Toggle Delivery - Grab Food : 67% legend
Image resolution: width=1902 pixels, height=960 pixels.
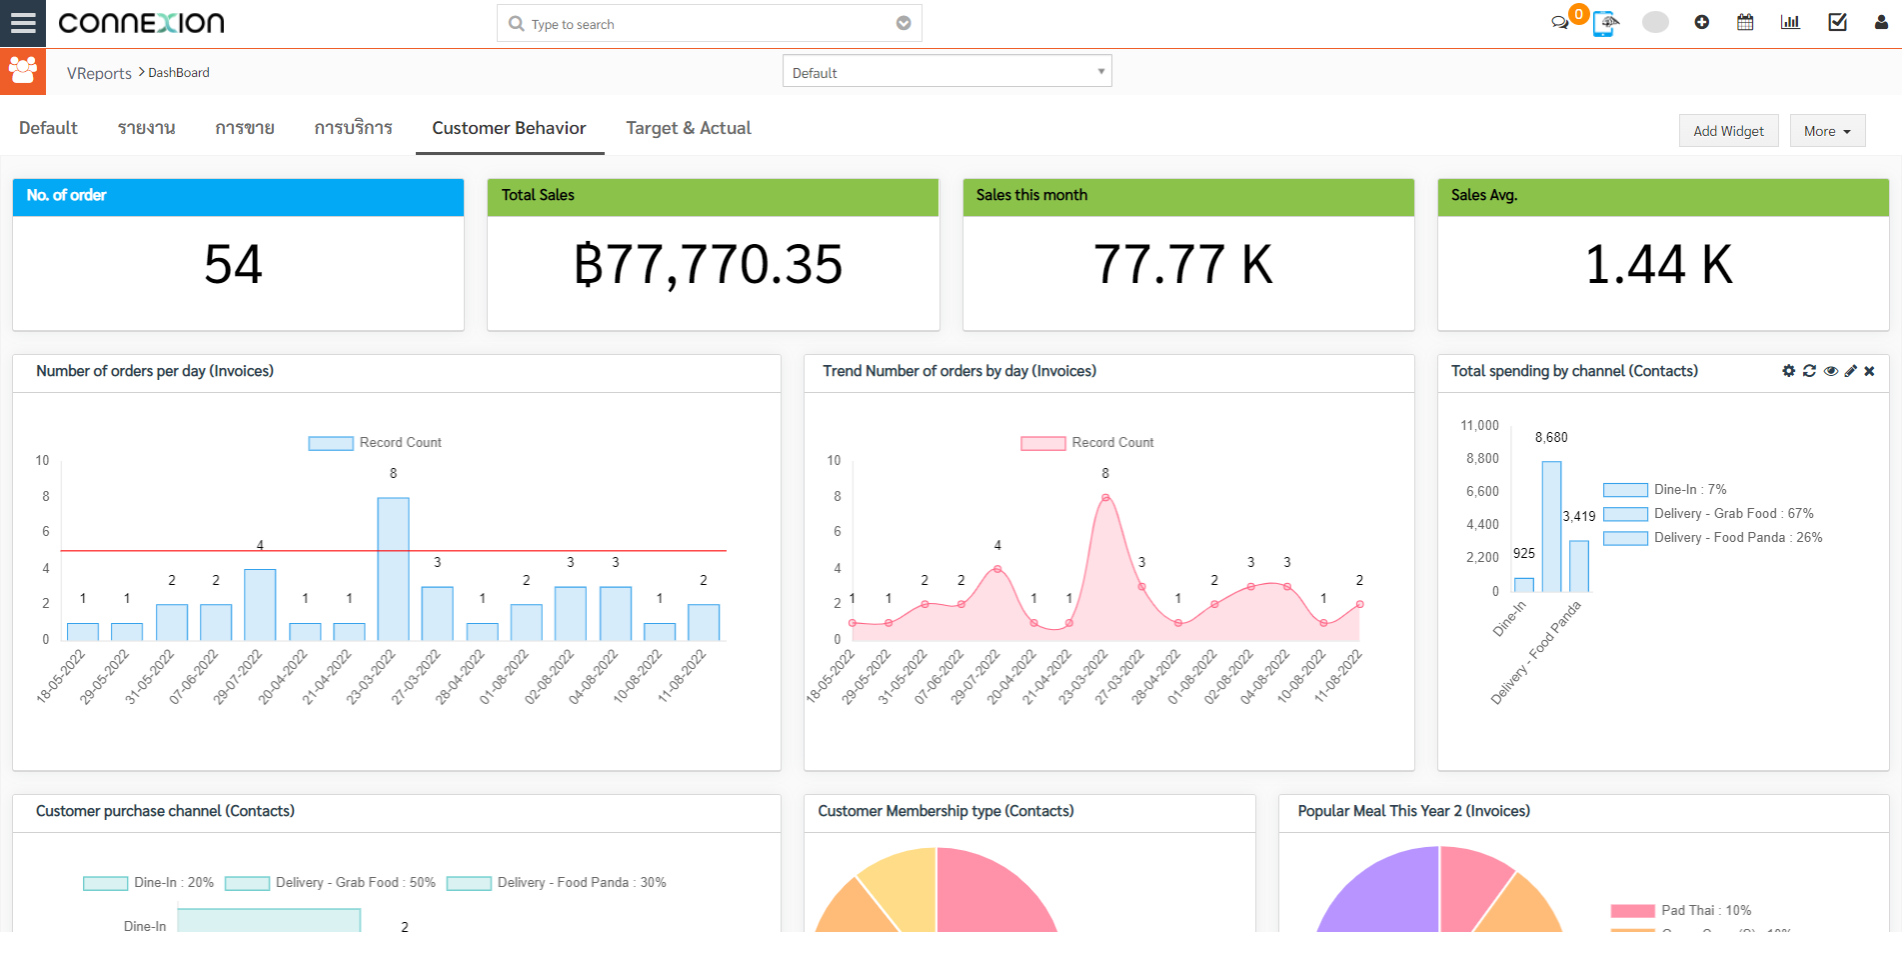click(x=1708, y=514)
